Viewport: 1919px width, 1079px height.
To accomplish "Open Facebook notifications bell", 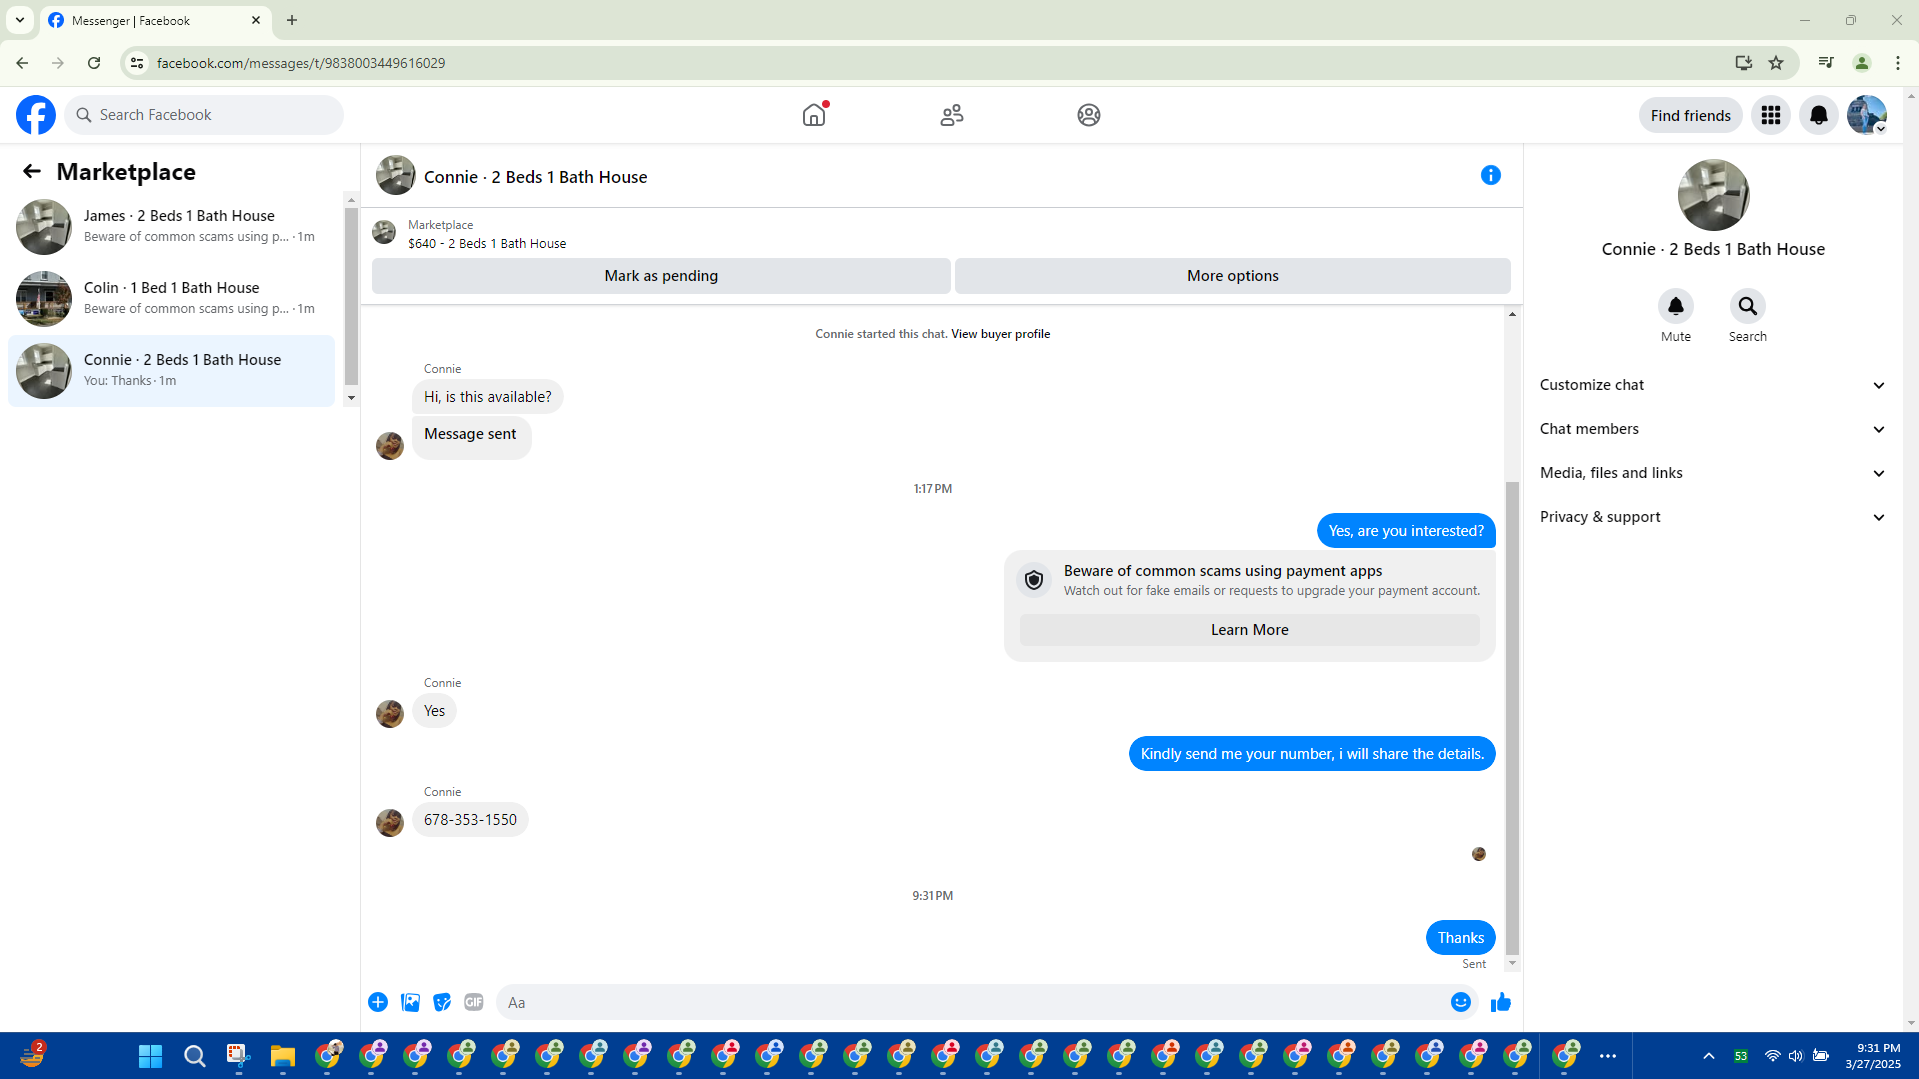I will [x=1819, y=115].
